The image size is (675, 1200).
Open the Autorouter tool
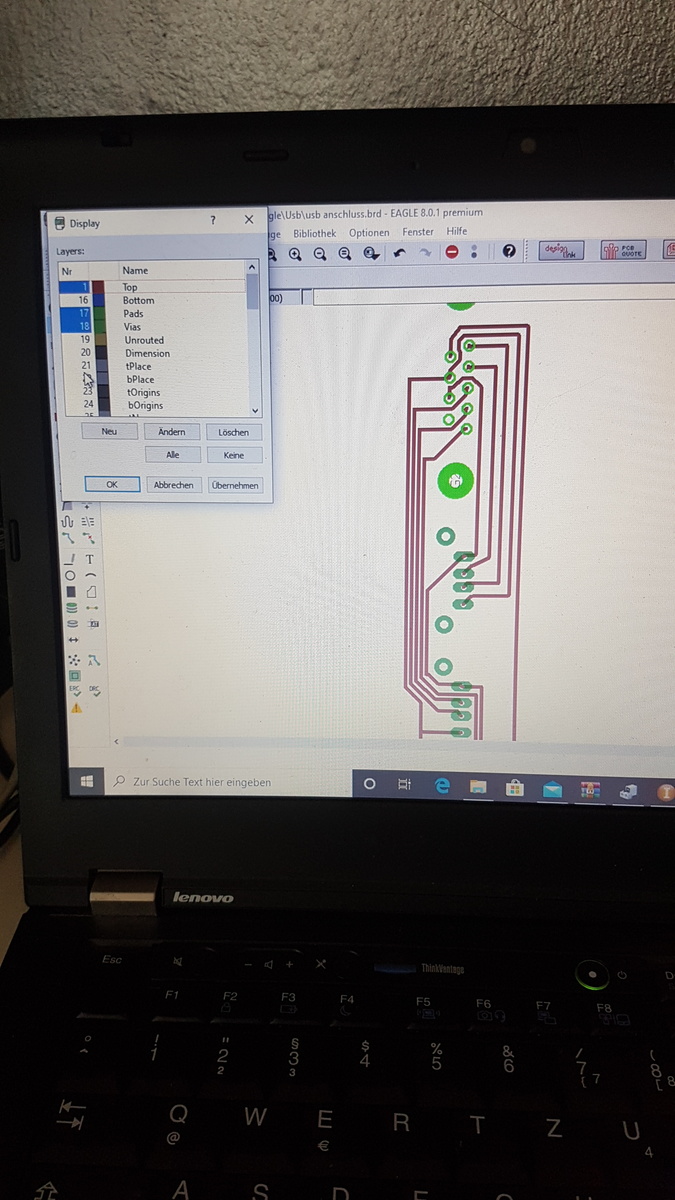click(x=94, y=660)
